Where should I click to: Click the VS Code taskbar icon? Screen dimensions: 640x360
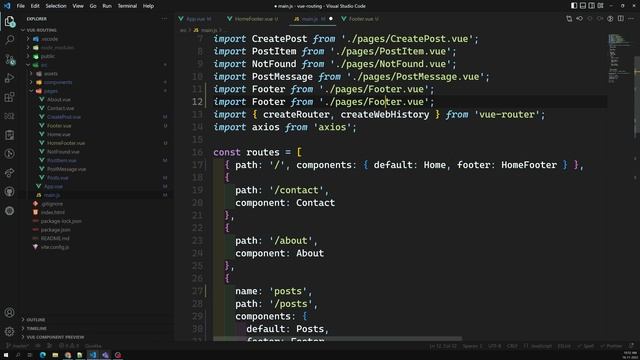93,355
